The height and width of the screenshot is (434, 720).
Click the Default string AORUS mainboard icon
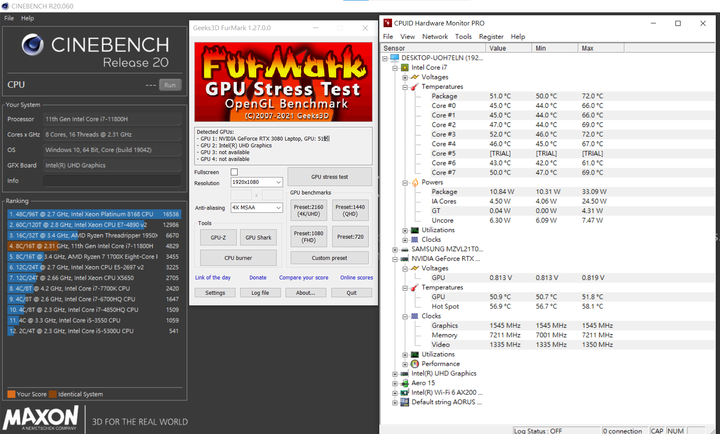click(405, 402)
